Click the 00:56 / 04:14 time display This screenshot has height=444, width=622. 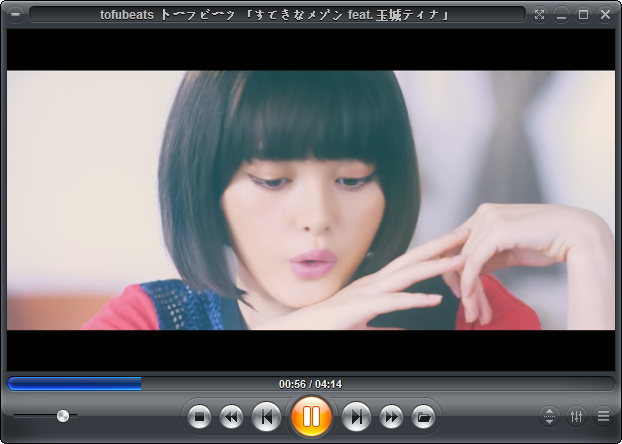[x=310, y=384]
